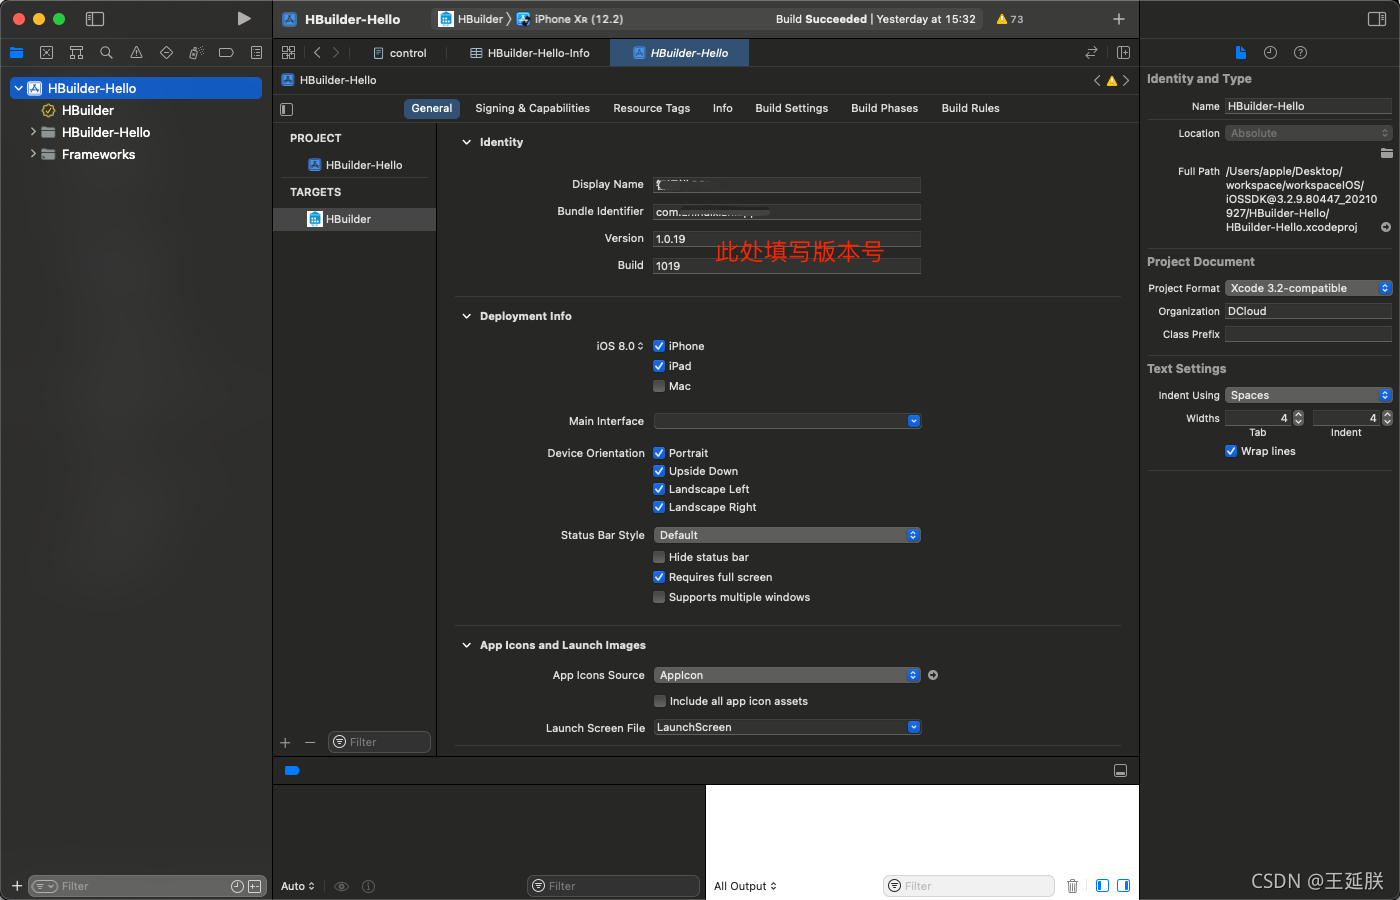The height and width of the screenshot is (900, 1400).
Task: Open the Main Interface dropdown
Action: 787,421
